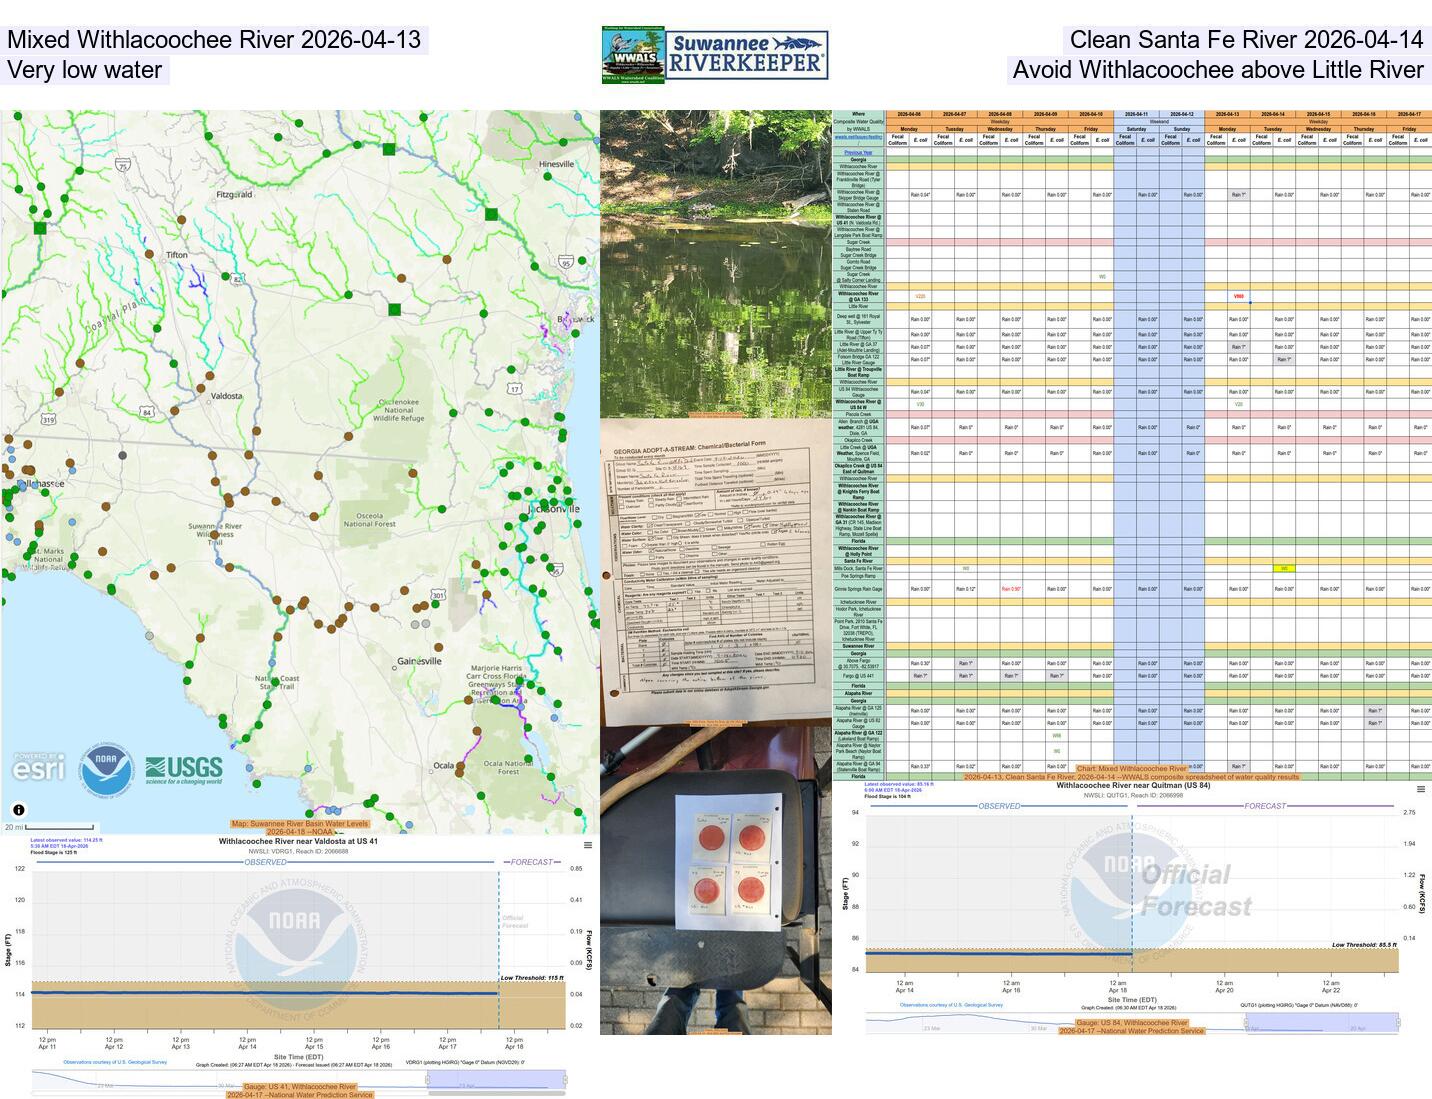
Task: Select the green gauge square marker near Valdosta
Action: (x=393, y=308)
